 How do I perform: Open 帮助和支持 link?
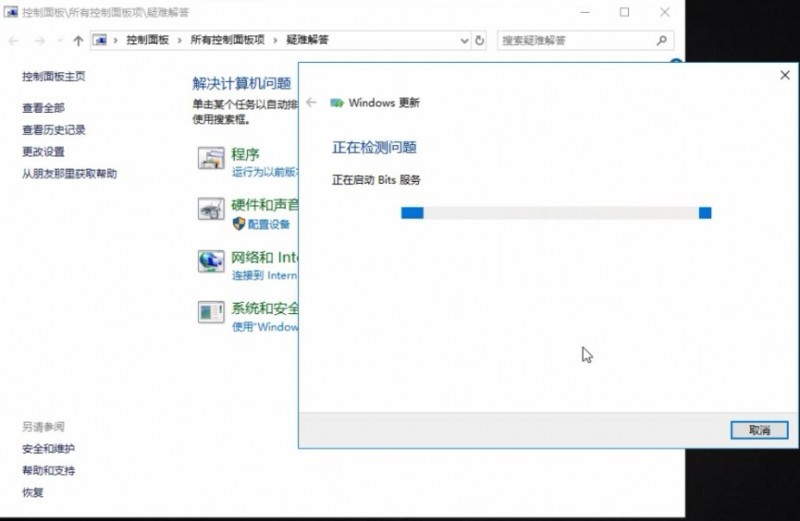point(48,471)
